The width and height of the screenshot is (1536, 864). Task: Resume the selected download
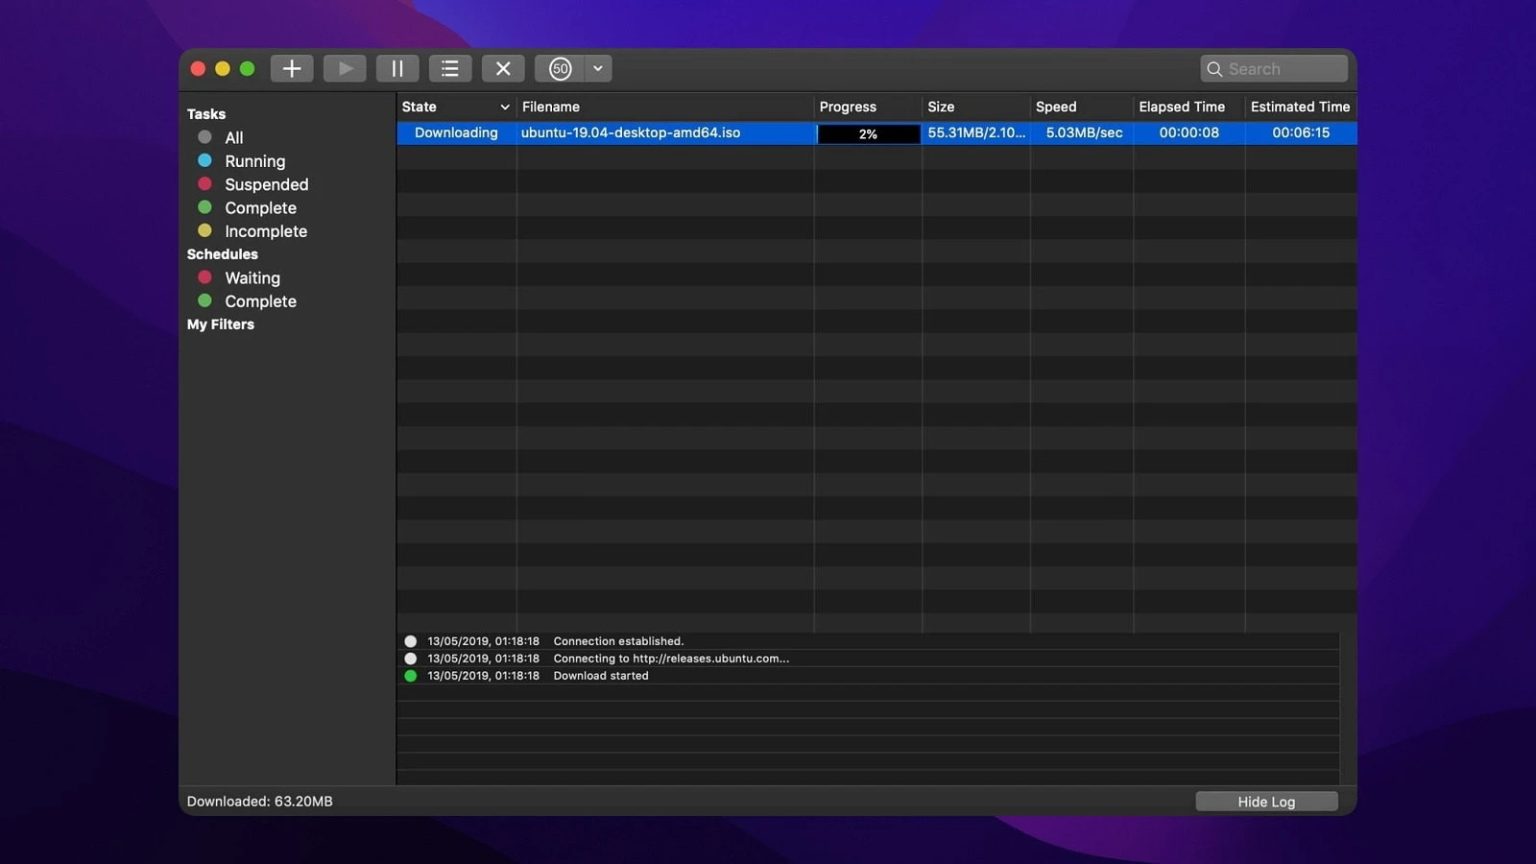coord(344,68)
